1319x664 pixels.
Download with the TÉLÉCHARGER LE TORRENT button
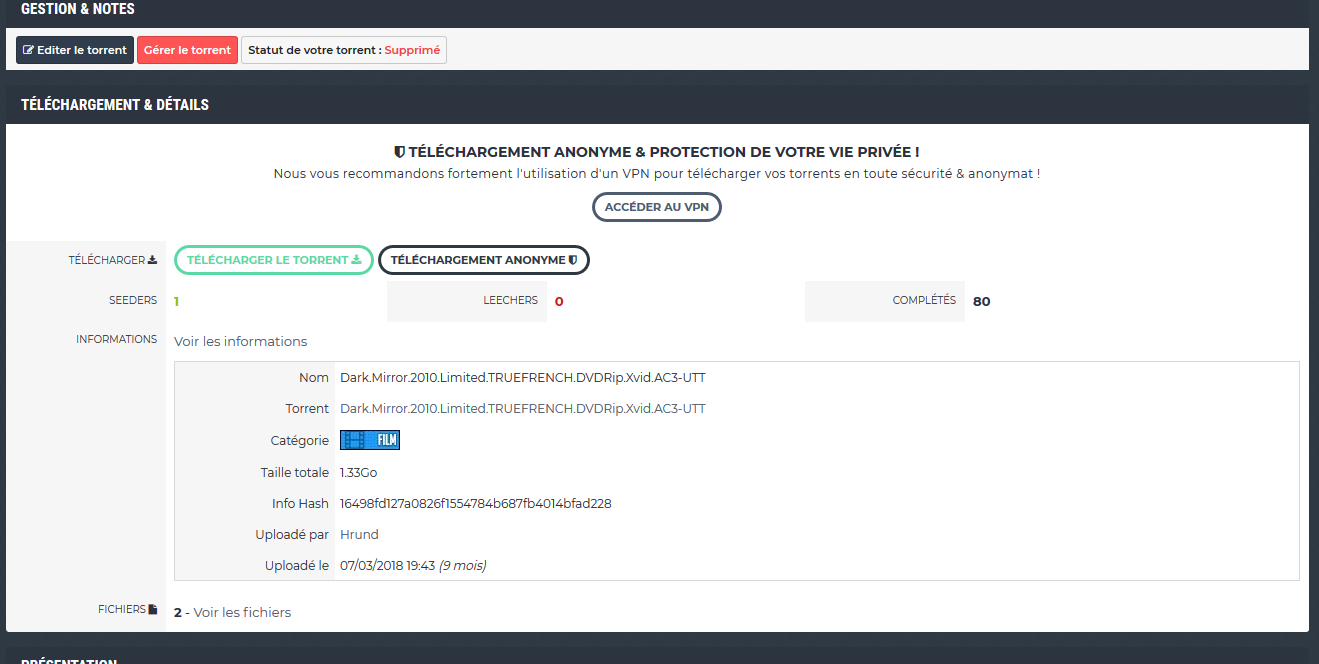[273, 260]
